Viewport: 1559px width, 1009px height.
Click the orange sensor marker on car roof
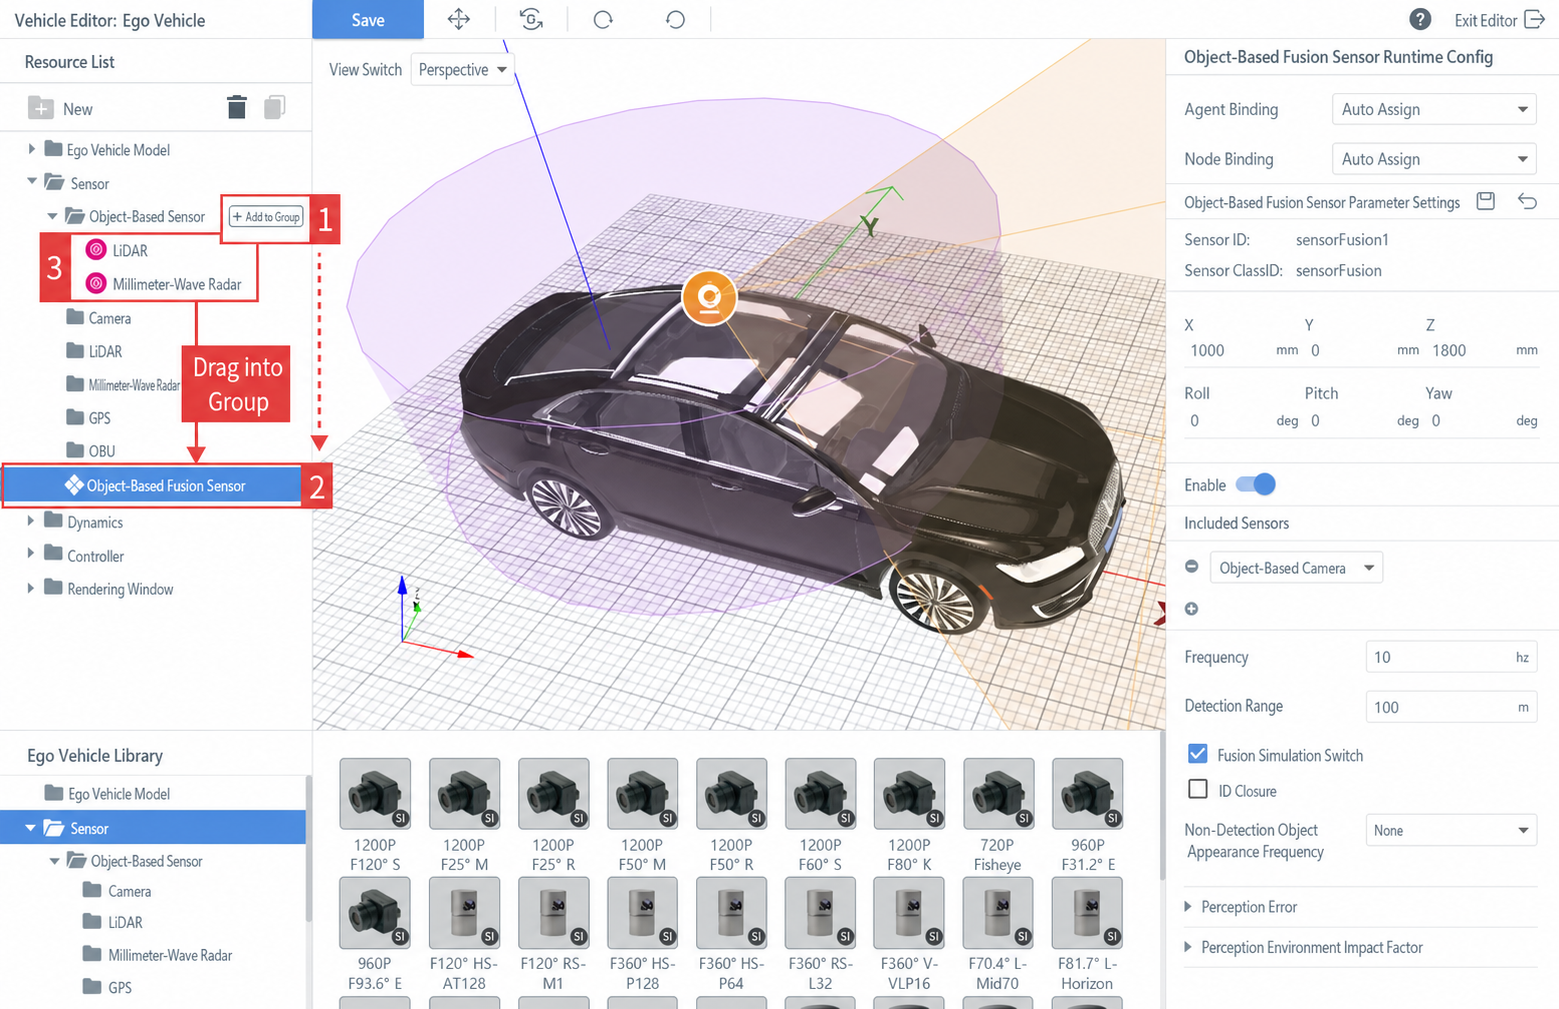click(x=709, y=298)
